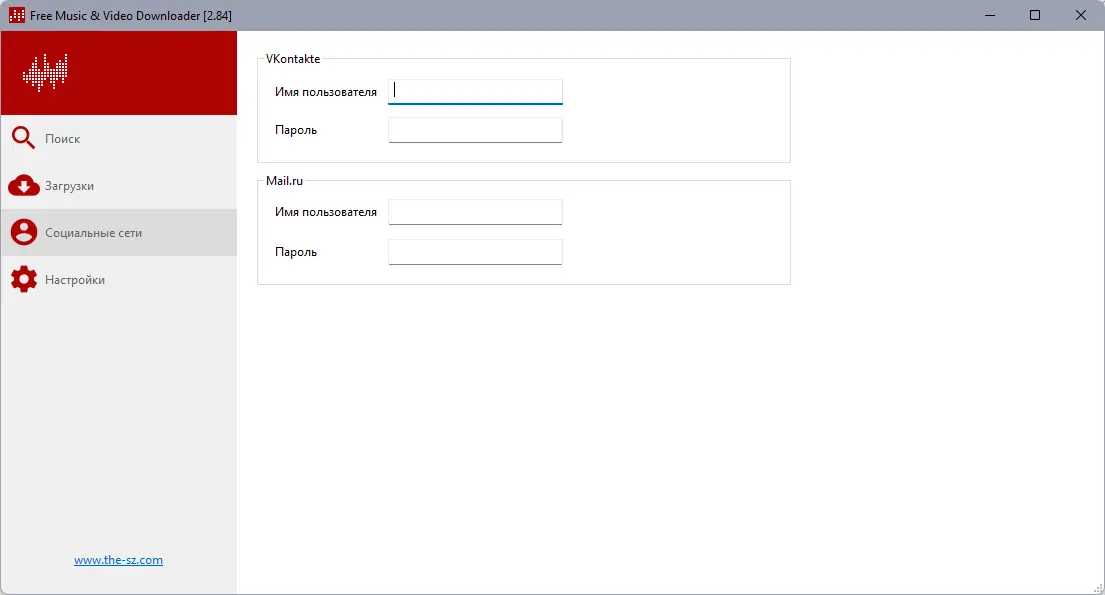Screen dimensions: 1105x595
Task: Click the app icon in title bar
Action: point(16,15)
